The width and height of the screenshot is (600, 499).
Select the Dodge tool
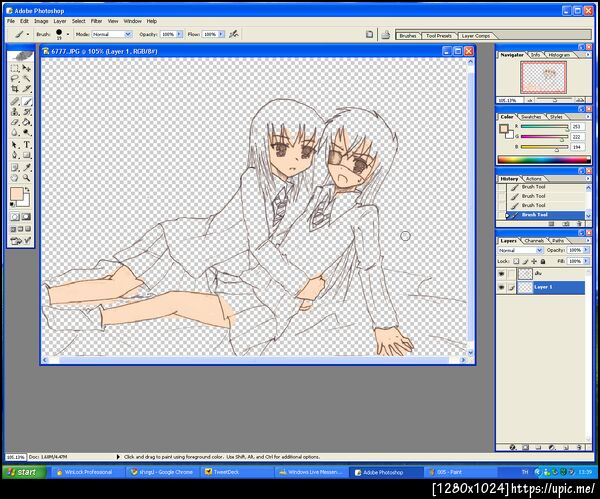[x=26, y=132]
